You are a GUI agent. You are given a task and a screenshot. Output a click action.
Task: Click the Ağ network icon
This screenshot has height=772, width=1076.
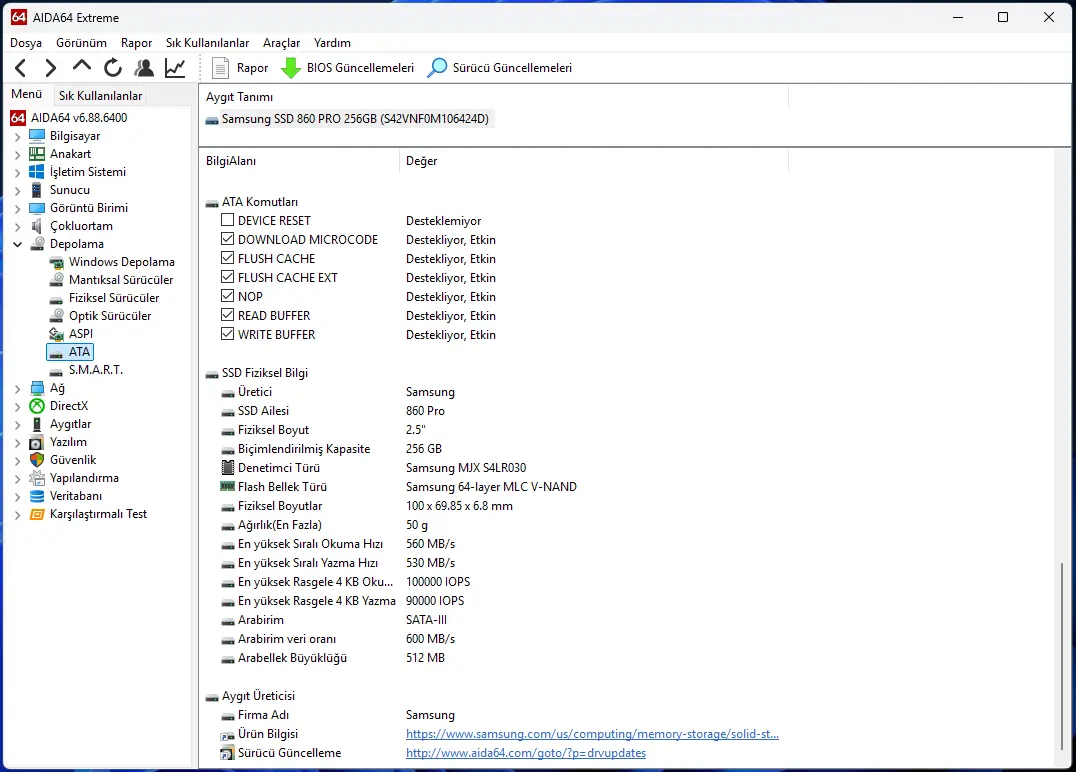tap(37, 388)
